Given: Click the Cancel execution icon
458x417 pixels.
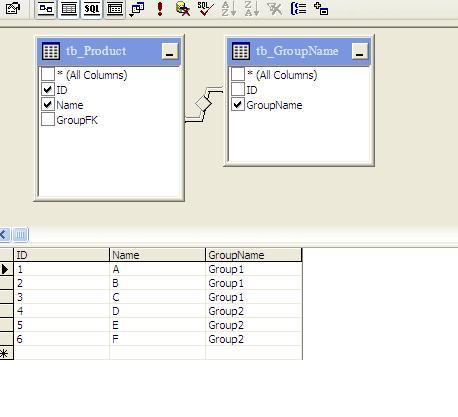Looking at the screenshot, I should 183,9.
